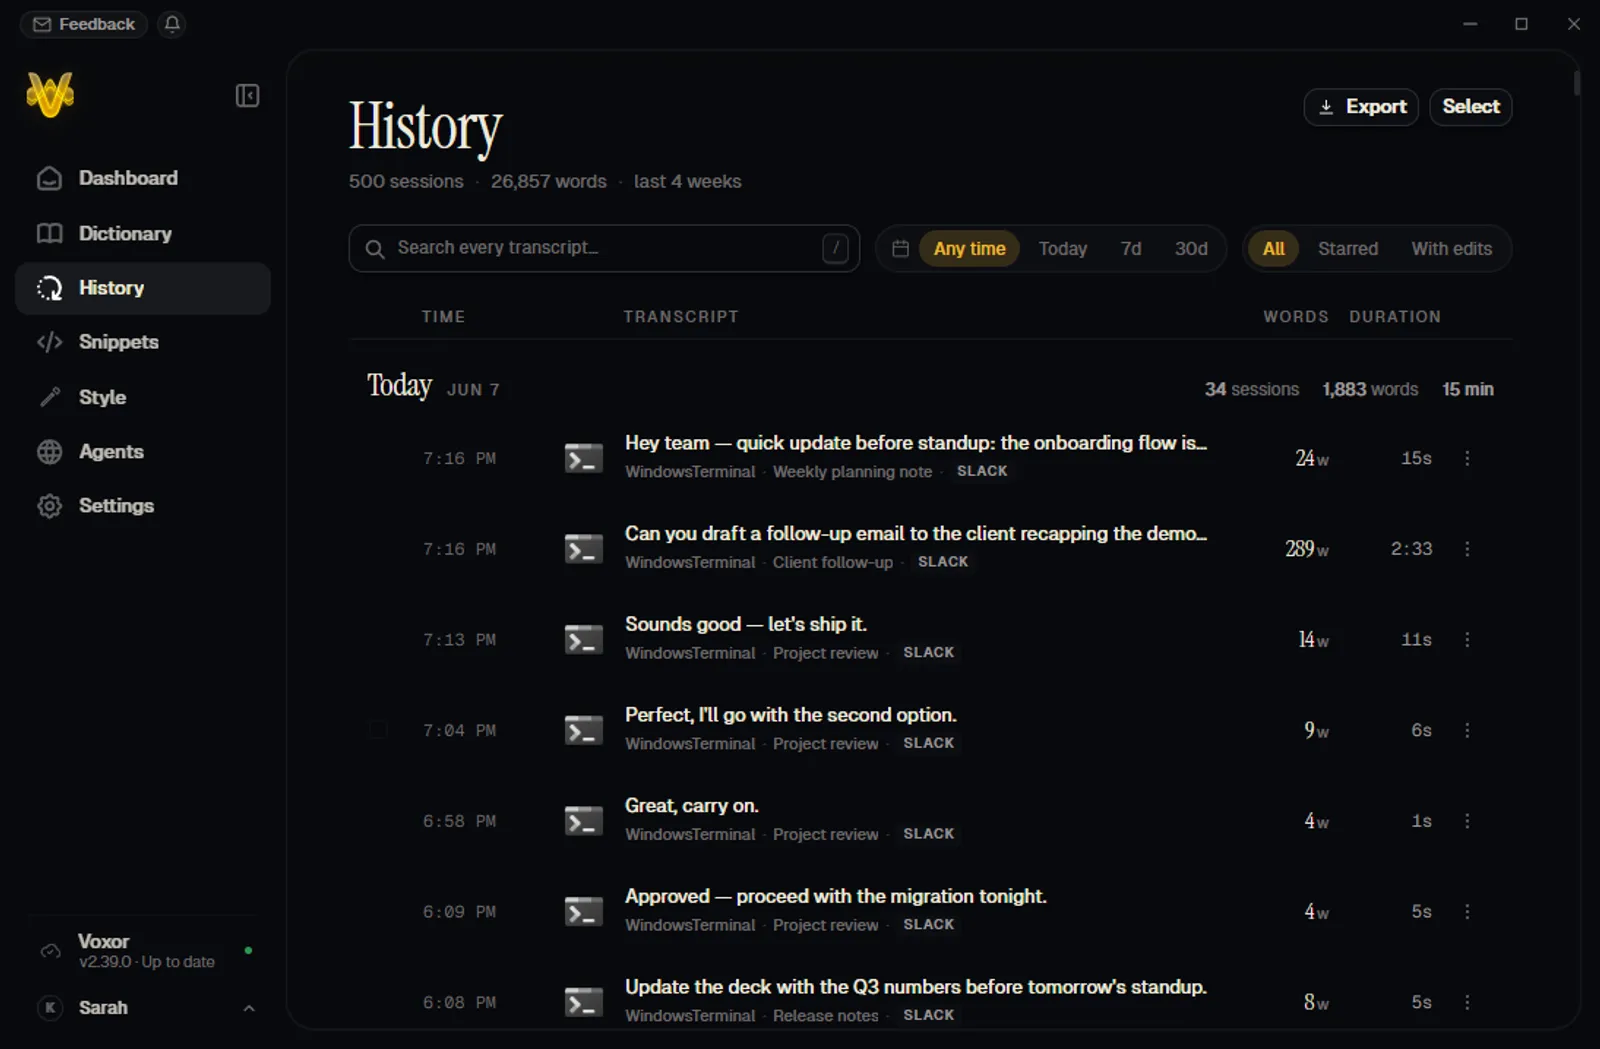1600x1049 pixels.
Task: Click the Voxor update cloud icon
Action: click(50, 951)
